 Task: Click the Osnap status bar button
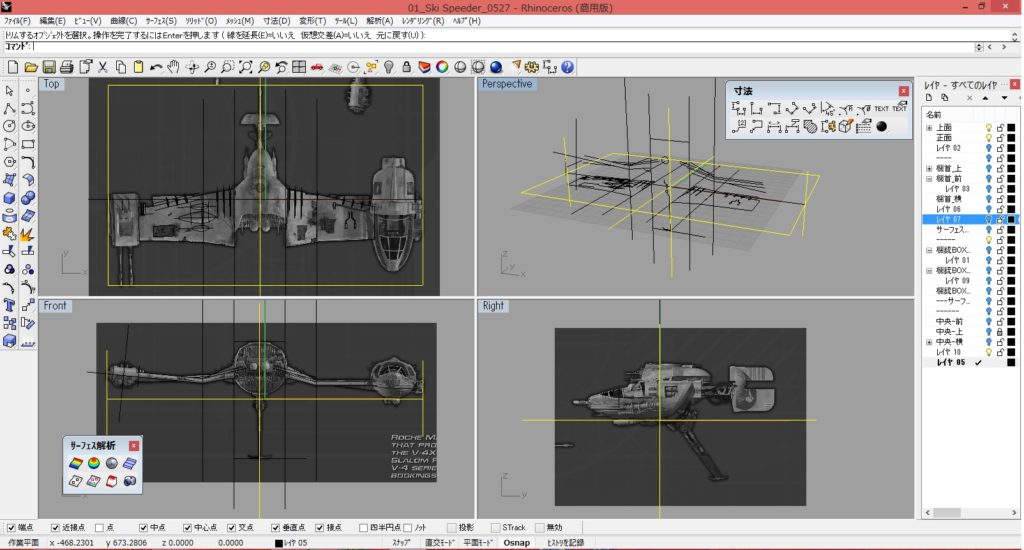pyautogui.click(x=516, y=542)
